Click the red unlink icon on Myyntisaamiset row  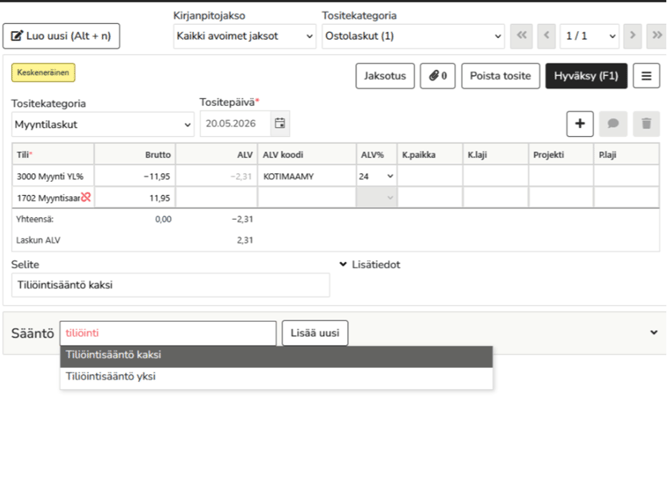(86, 198)
